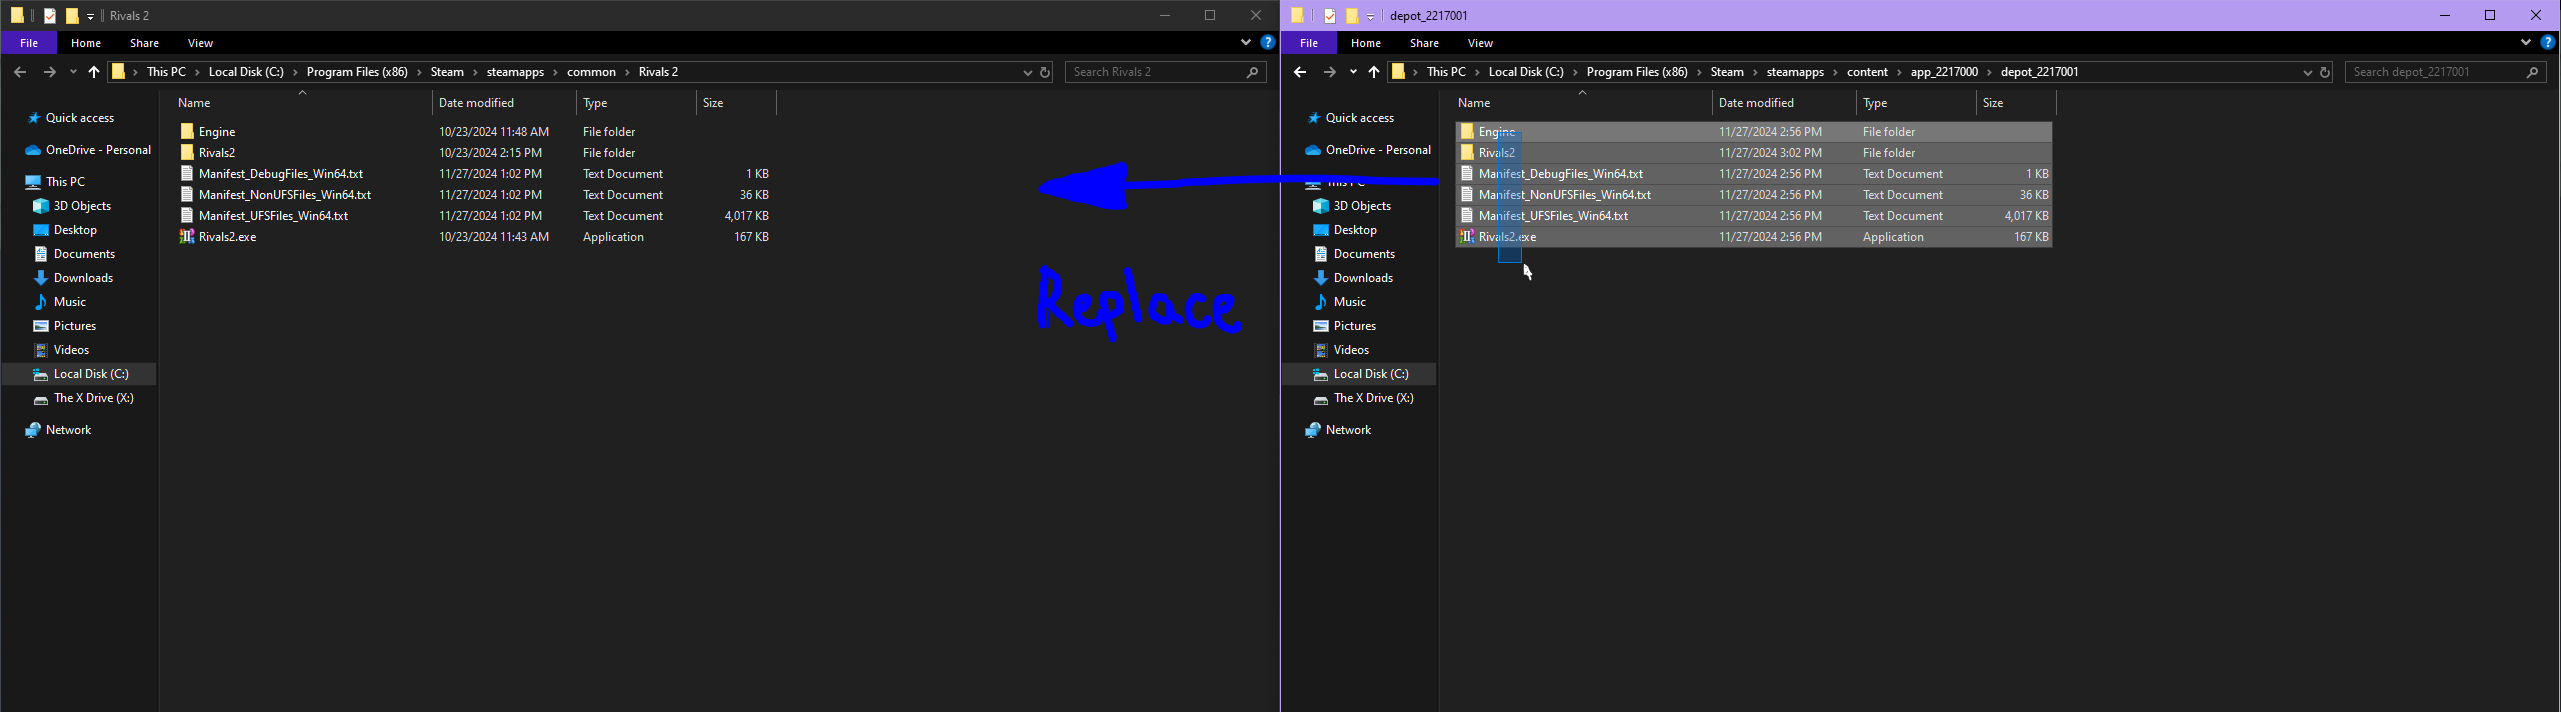2561x712 pixels.
Task: Select This PC in Rivals 2 sidebar
Action: click(x=65, y=182)
